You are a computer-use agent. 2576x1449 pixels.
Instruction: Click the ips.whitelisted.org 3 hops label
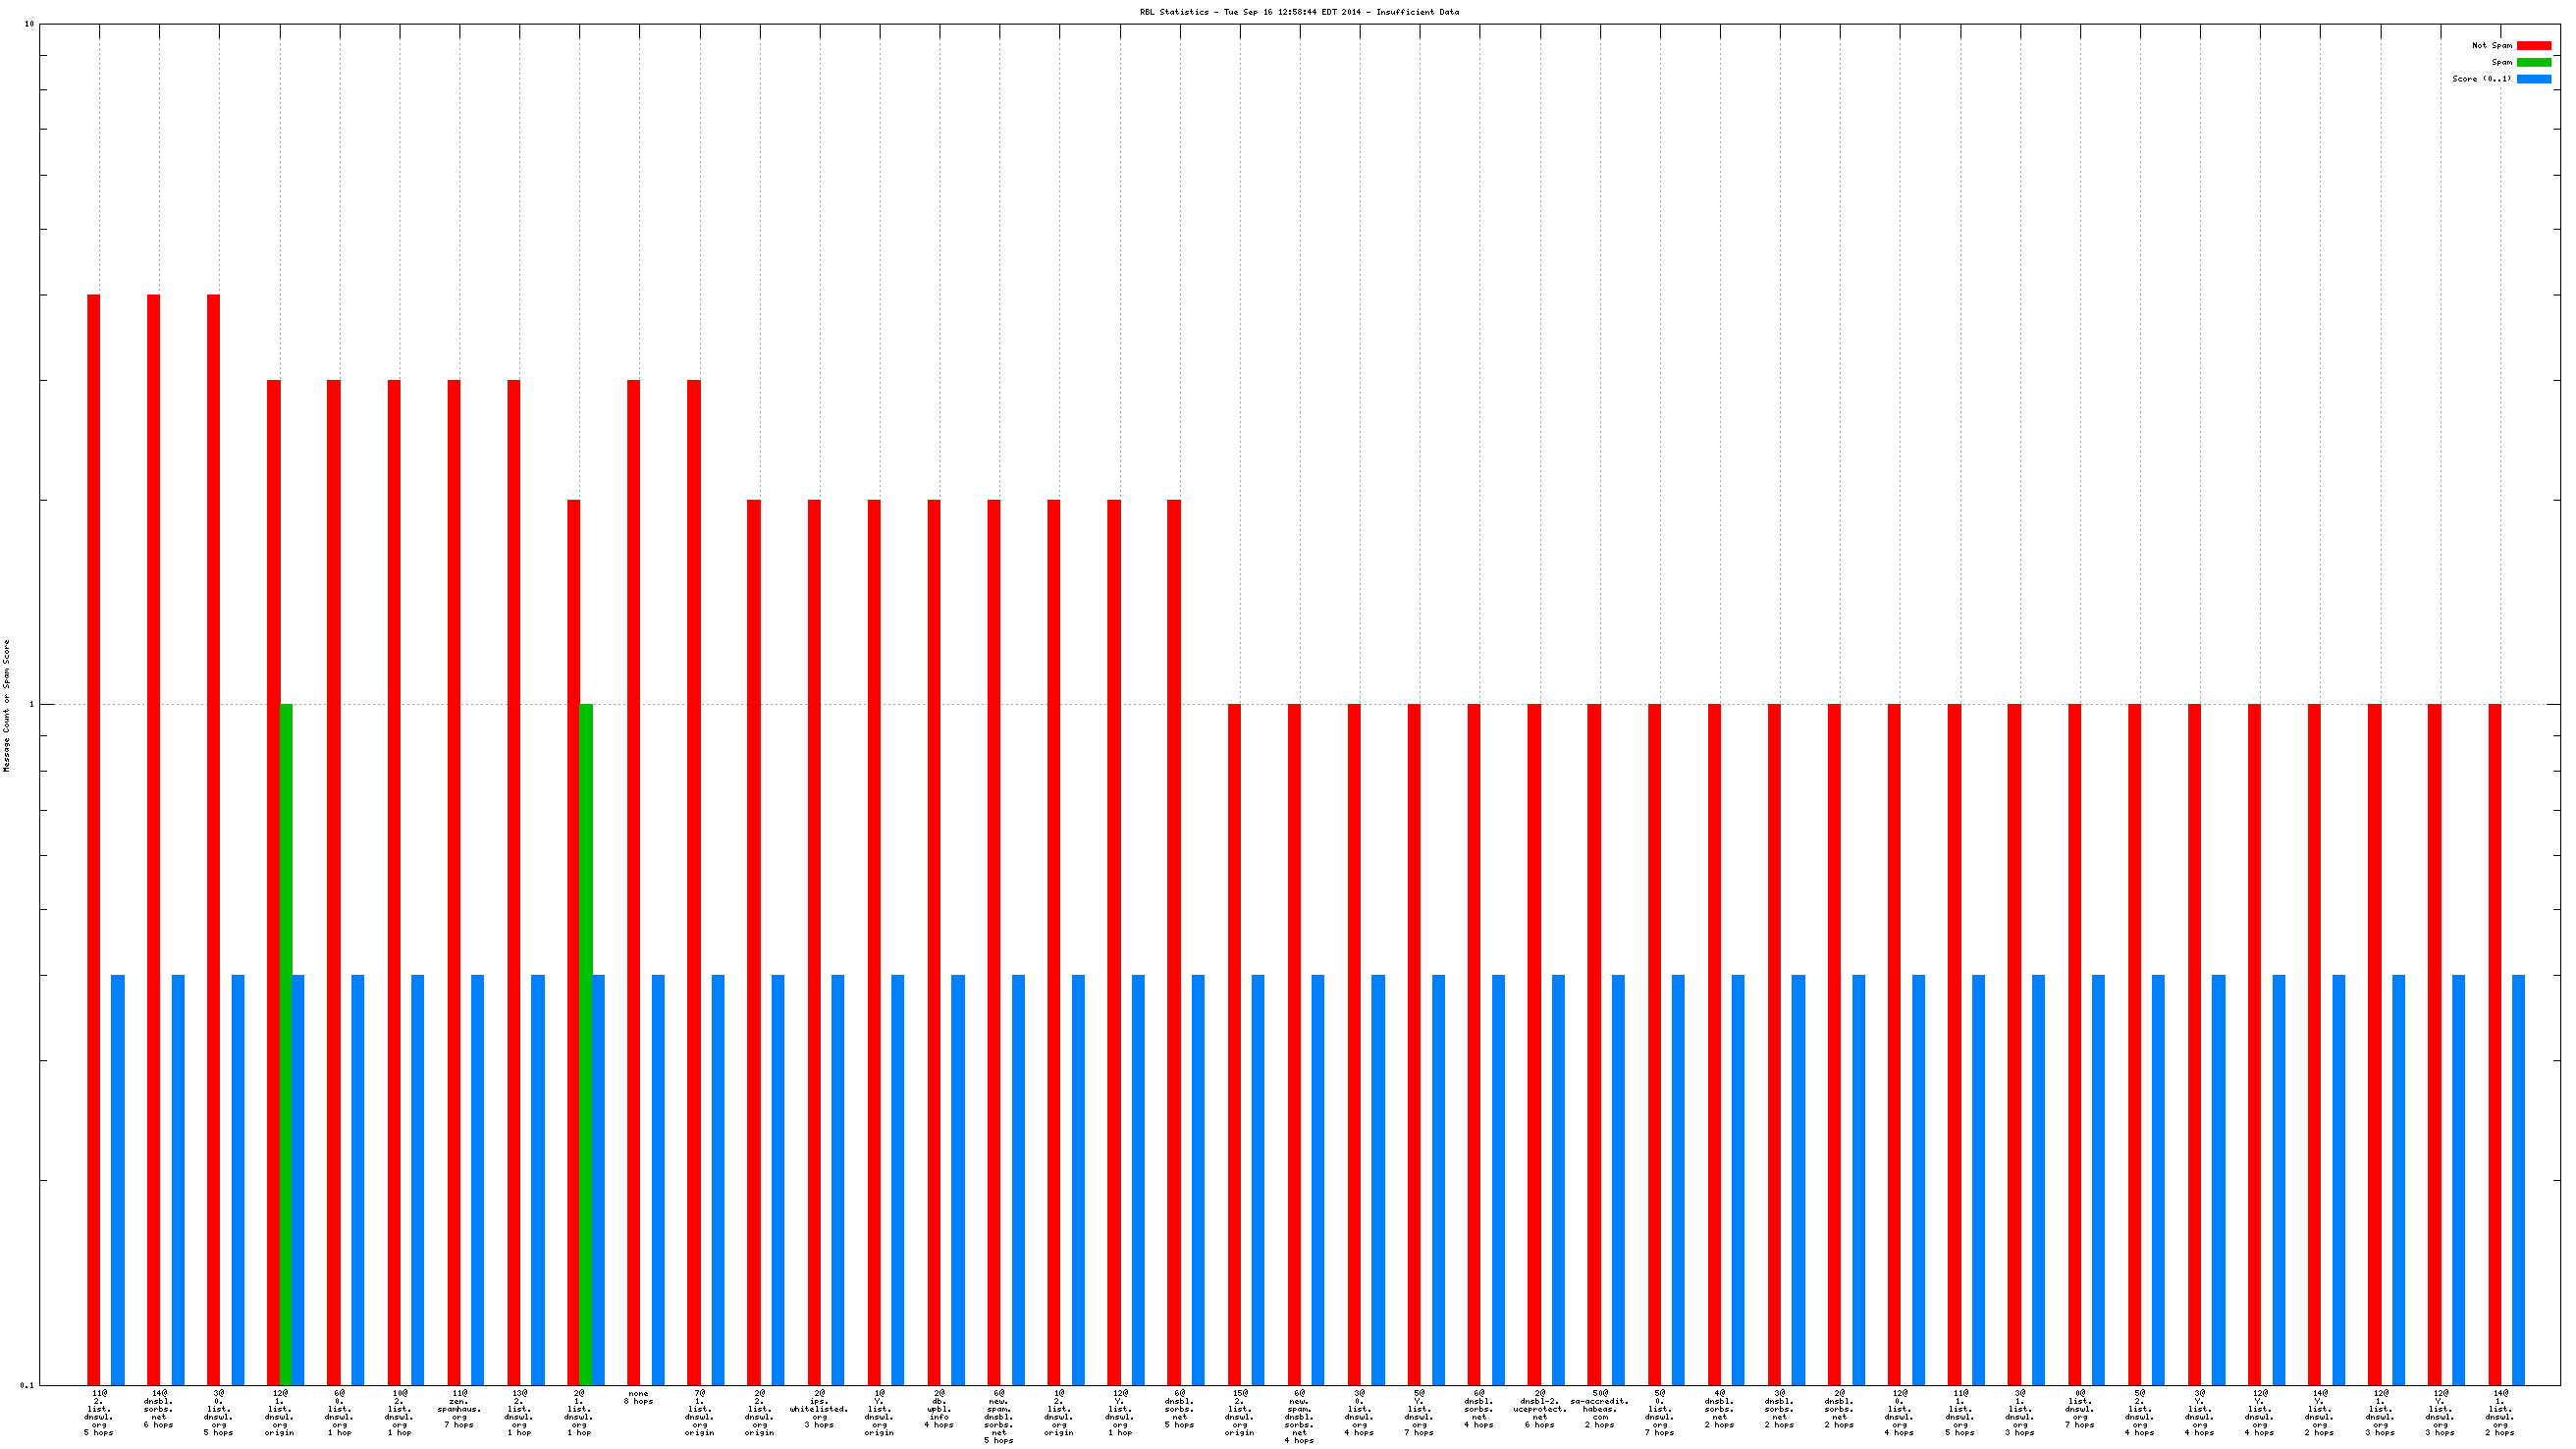tap(819, 1408)
